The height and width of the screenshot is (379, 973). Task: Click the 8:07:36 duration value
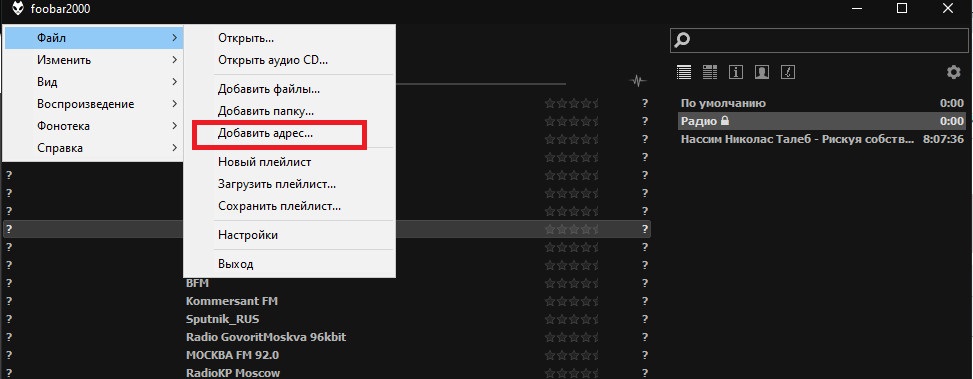tap(943, 140)
